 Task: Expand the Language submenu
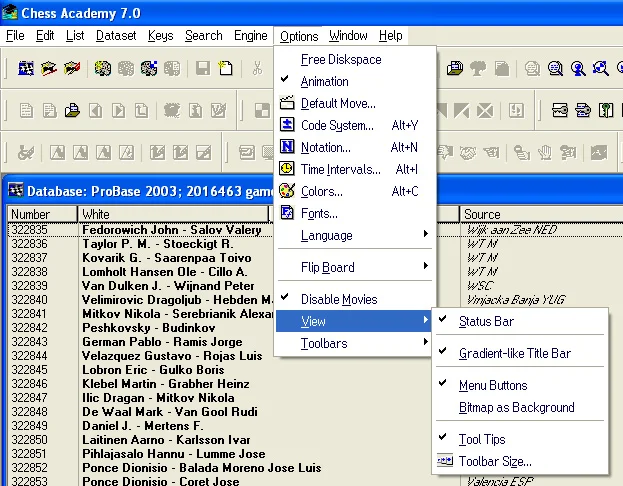[x=354, y=235]
